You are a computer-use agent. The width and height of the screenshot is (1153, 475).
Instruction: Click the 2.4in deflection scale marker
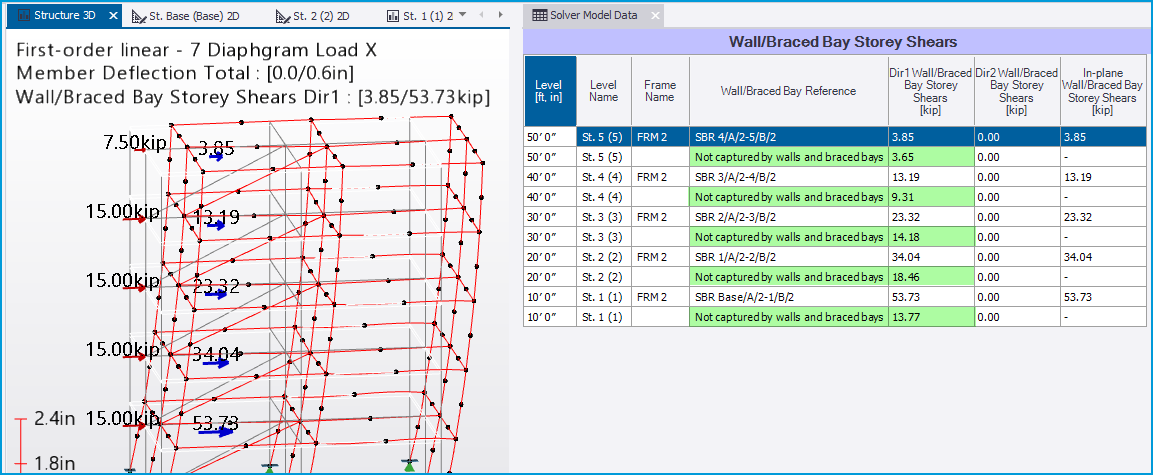point(20,420)
